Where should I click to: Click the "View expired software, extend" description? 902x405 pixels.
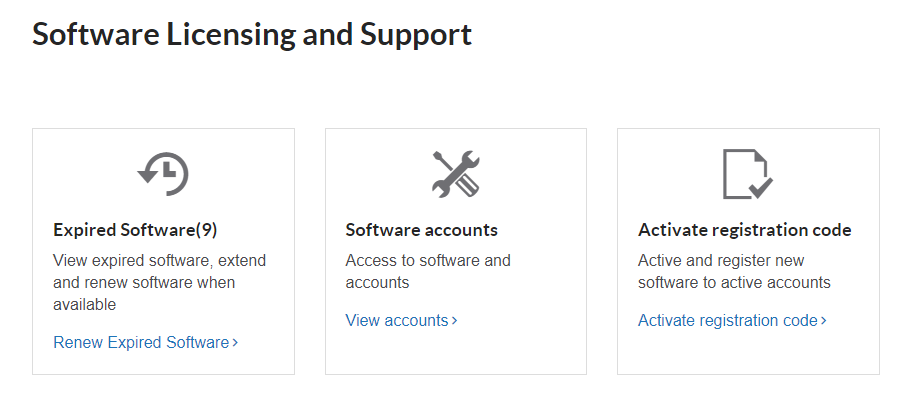click(x=159, y=260)
